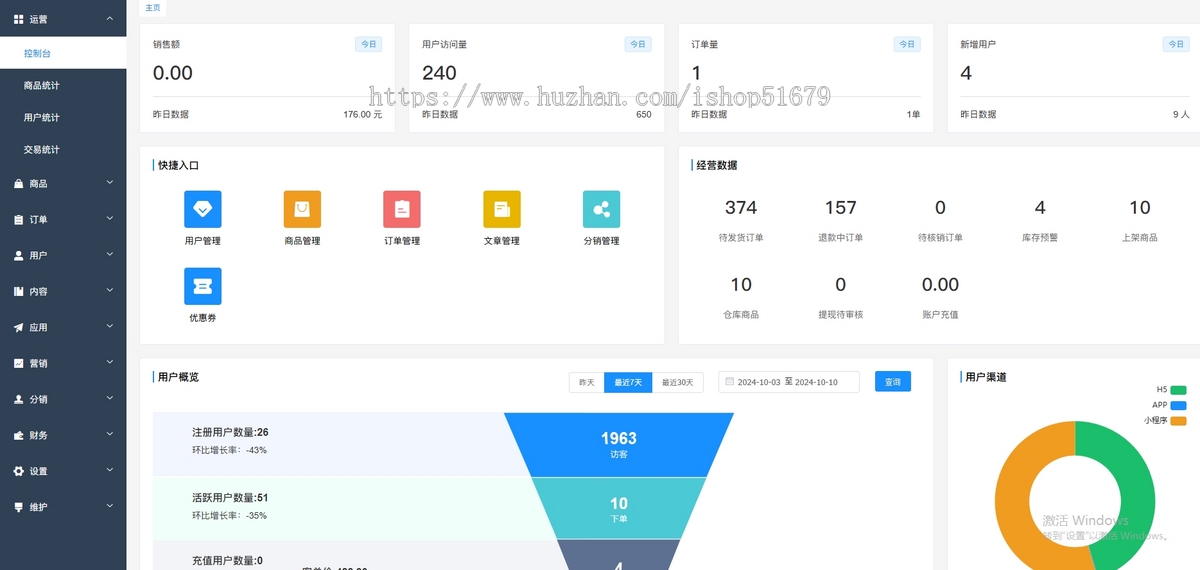Expand the 订单 menu chevron
This screenshot has width=1200, height=570.
pyautogui.click(x=110, y=218)
